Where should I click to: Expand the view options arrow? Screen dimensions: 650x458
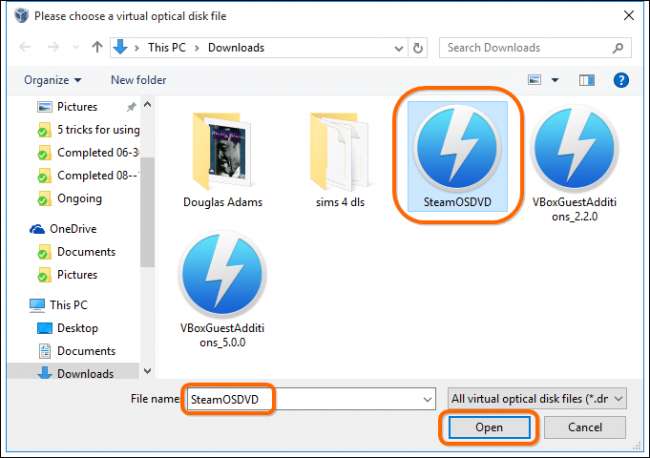pos(555,80)
